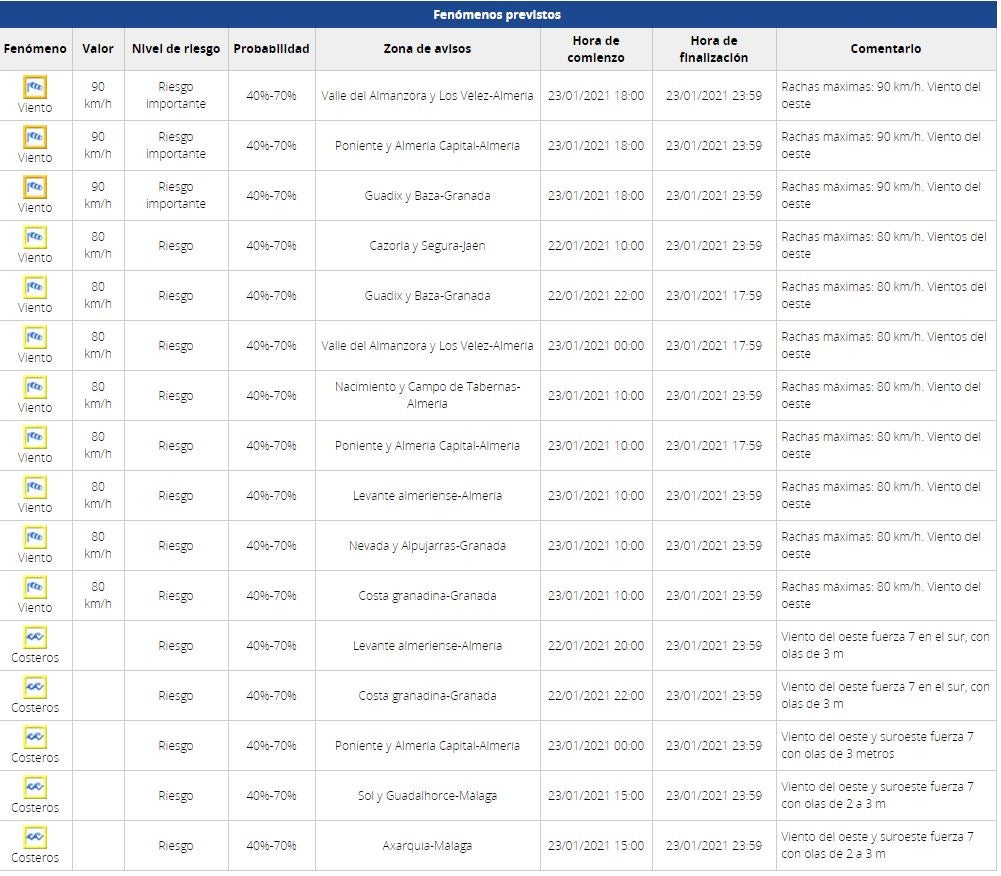The height and width of the screenshot is (876, 1001).
Task: Click the wind icon for Levante almeriense 80 km/h
Action: click(x=35, y=487)
